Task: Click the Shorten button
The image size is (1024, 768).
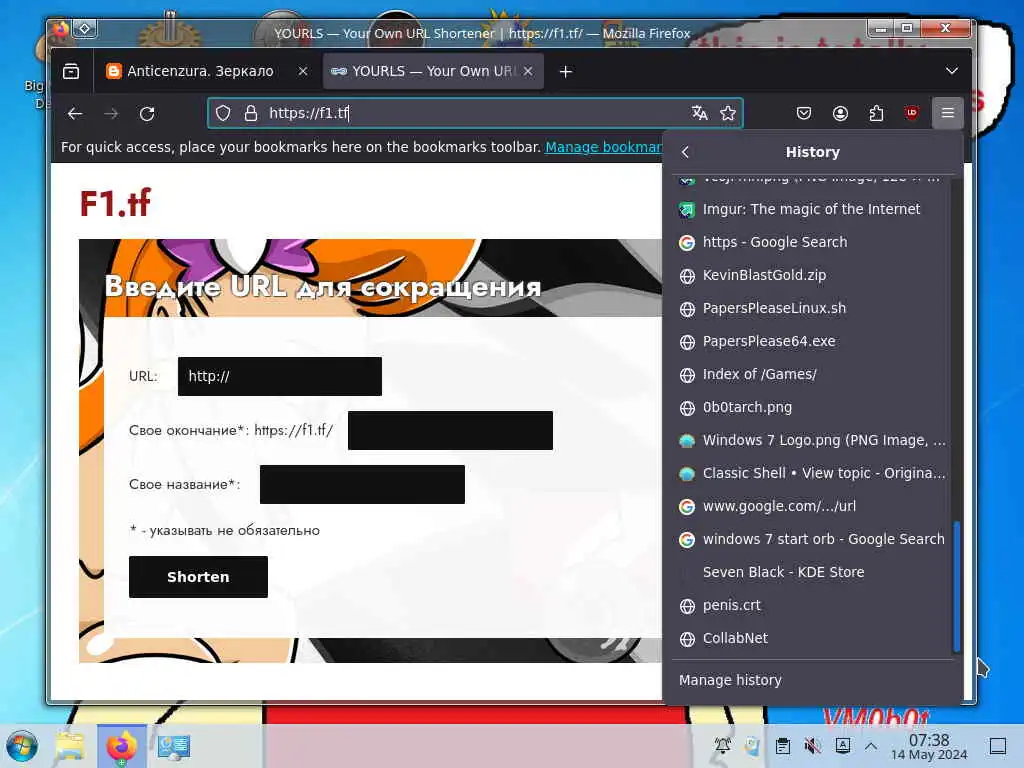Action: coord(198,577)
